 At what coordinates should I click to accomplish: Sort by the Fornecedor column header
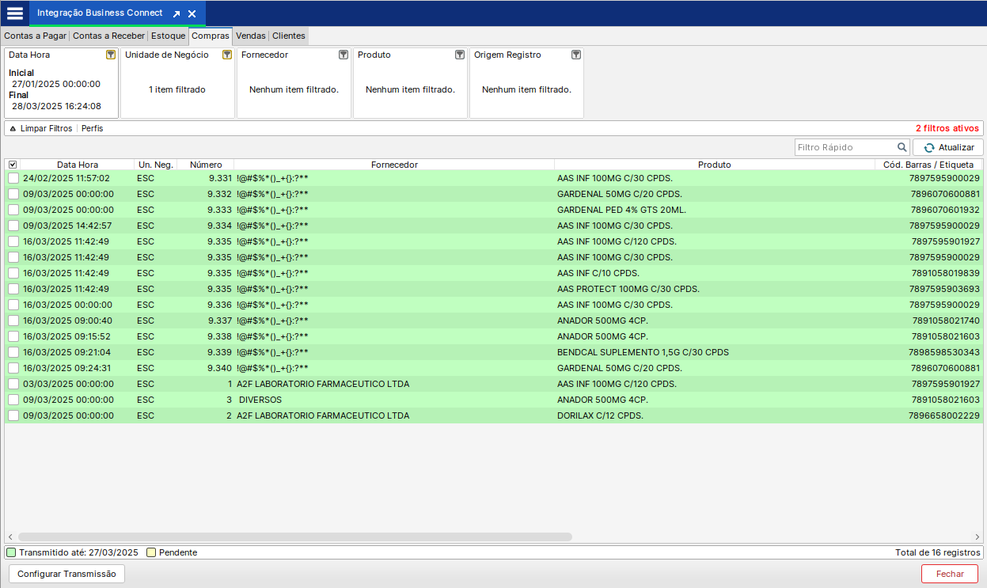(394, 165)
